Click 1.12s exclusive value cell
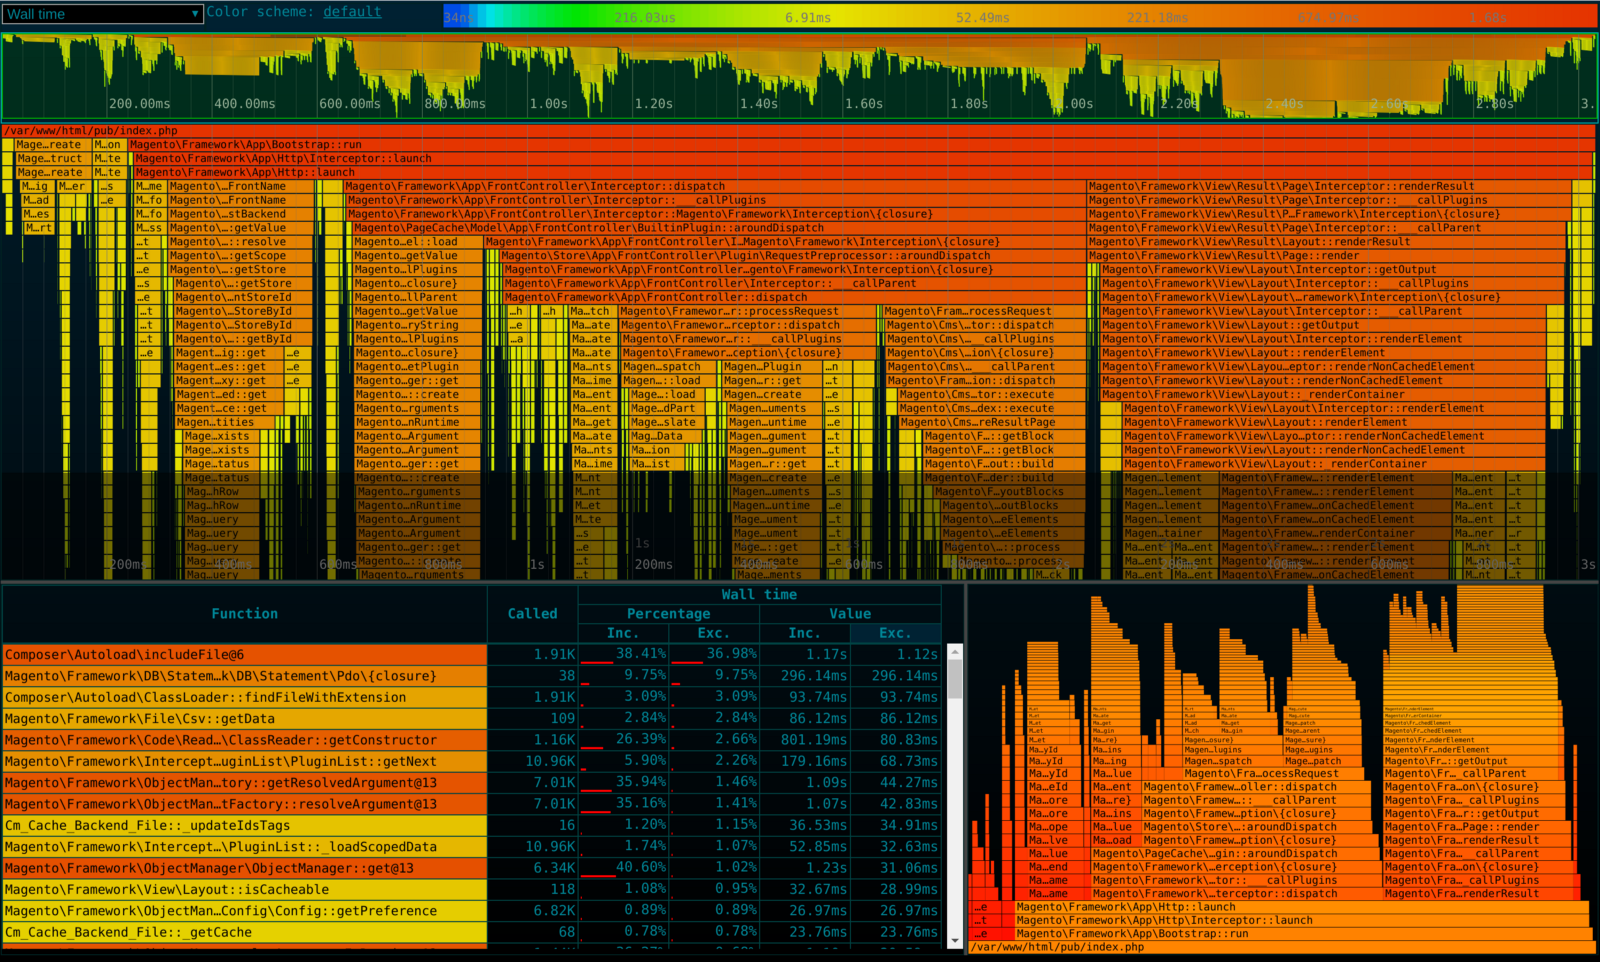 (895, 655)
